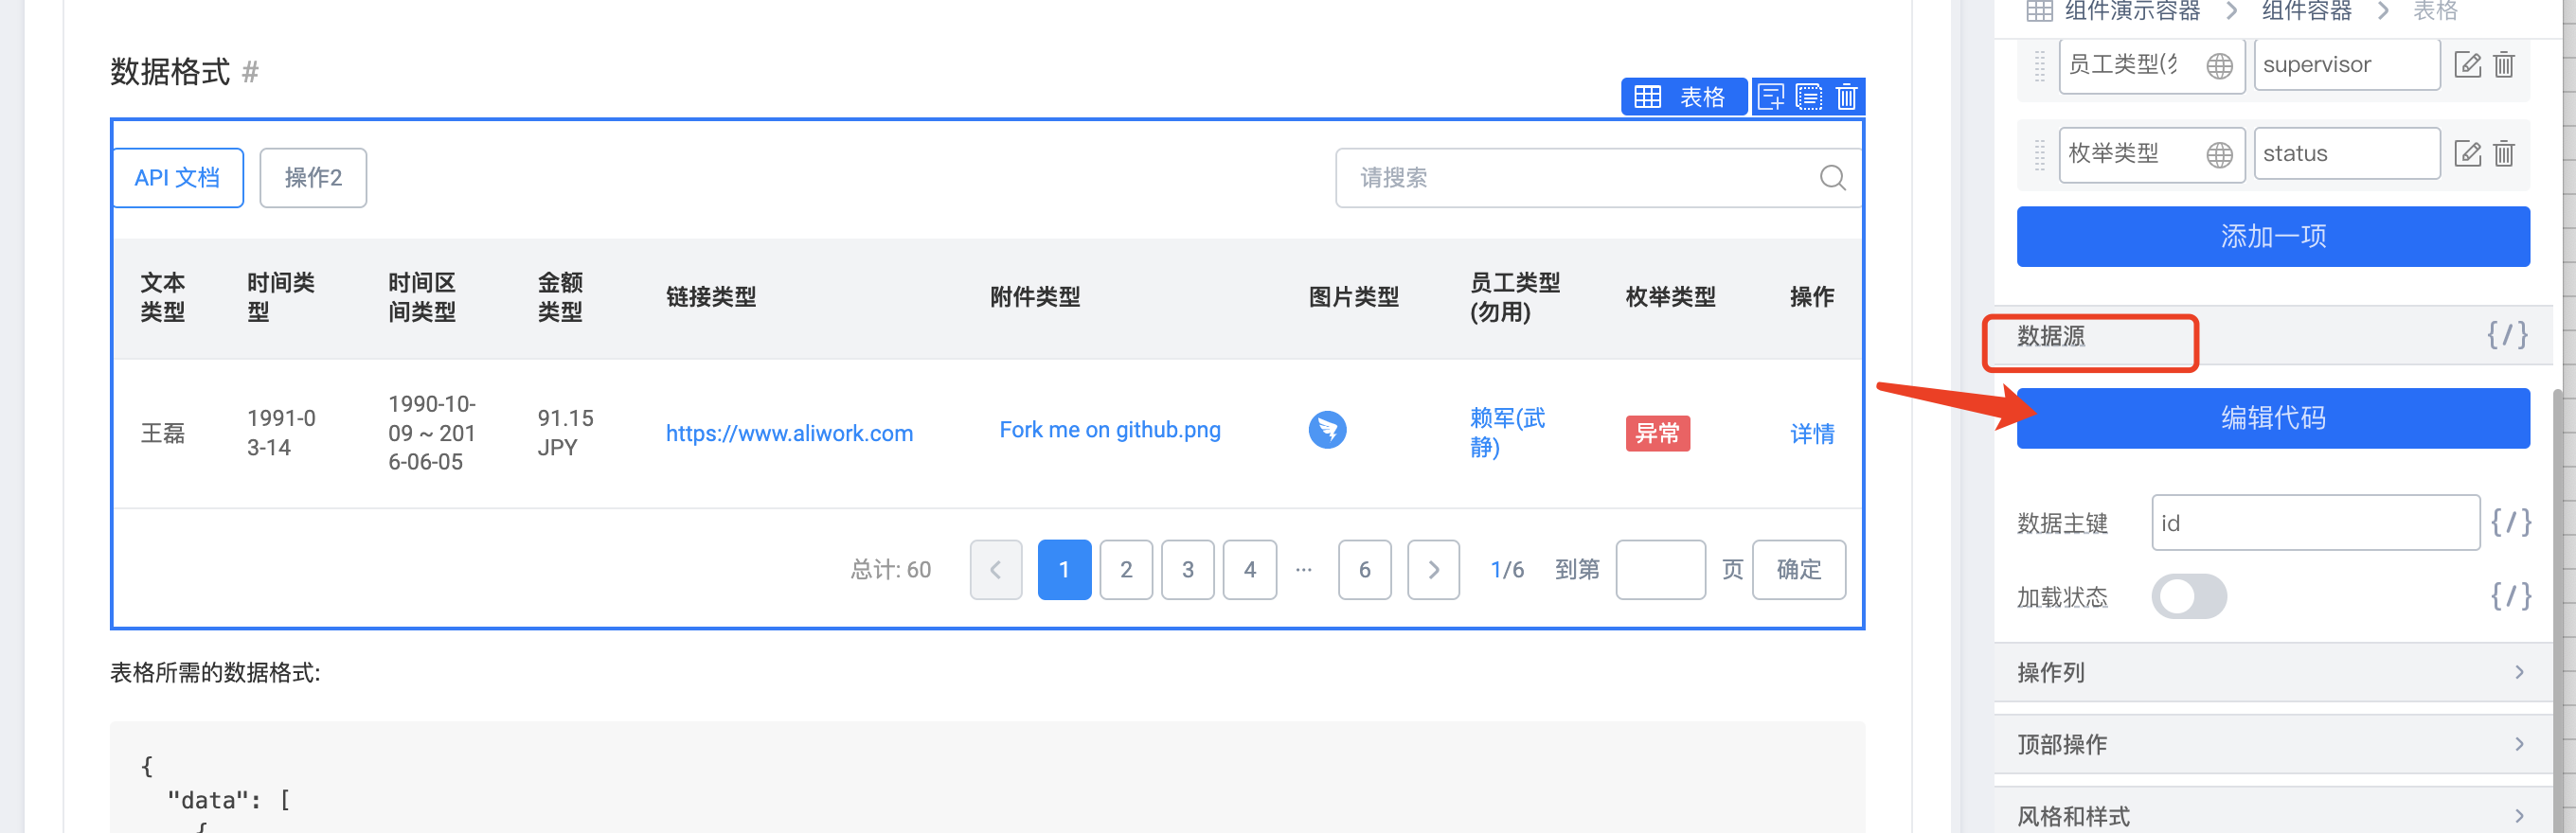This screenshot has height=833, width=2576.
Task: Go to previous page arrow
Action: [995, 570]
